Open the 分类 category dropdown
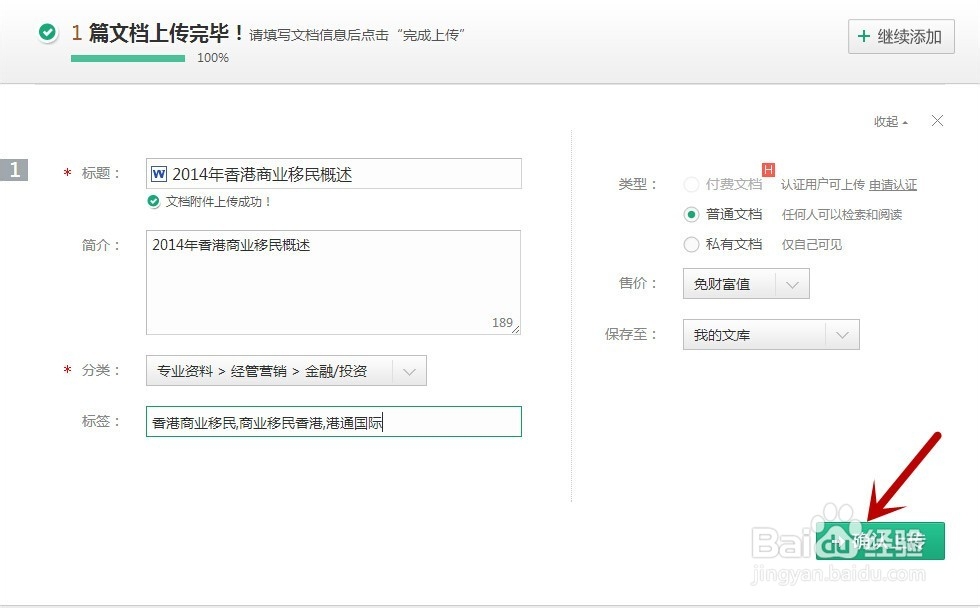 [x=409, y=371]
